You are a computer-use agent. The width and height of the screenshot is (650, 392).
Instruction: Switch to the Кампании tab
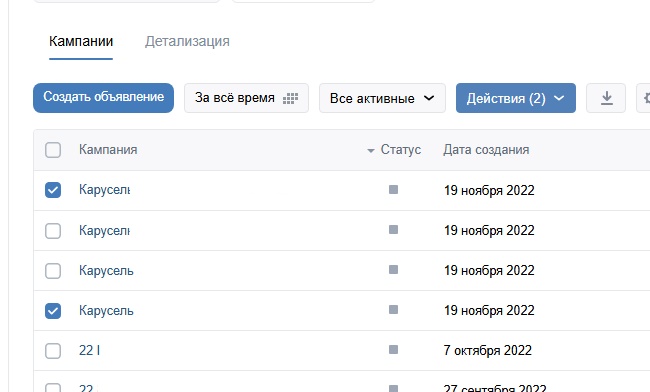(x=81, y=41)
